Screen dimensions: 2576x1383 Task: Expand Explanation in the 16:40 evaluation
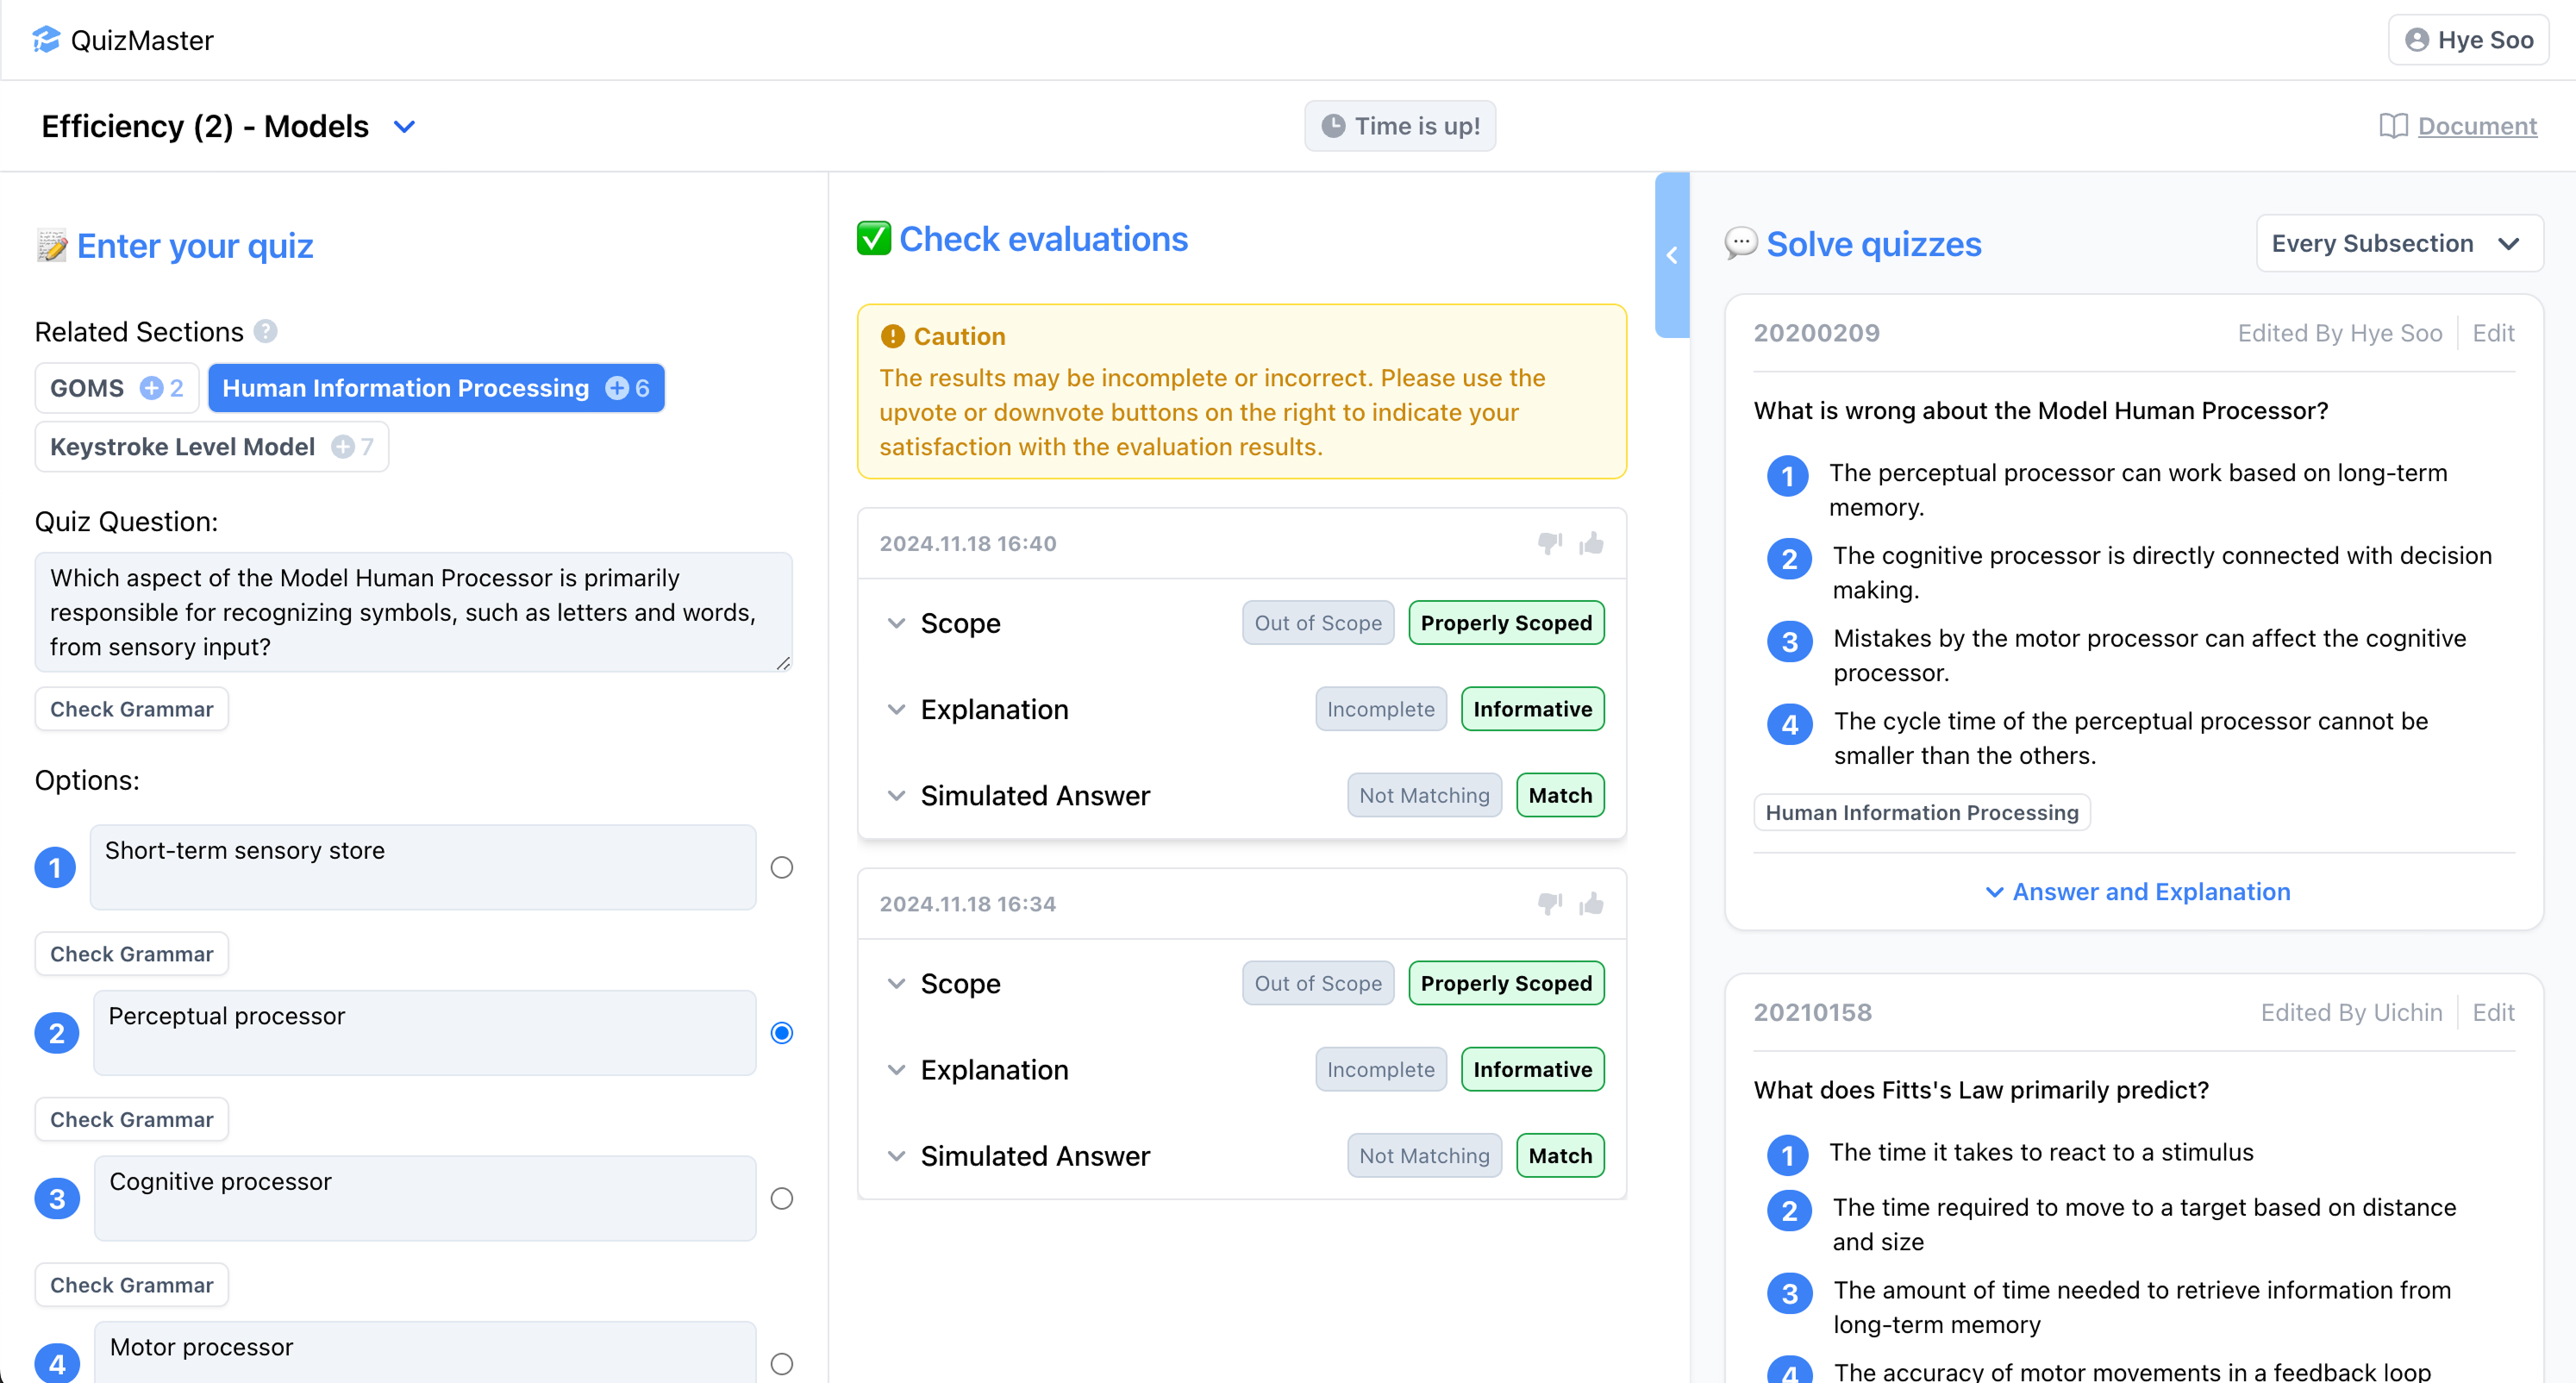pos(897,709)
